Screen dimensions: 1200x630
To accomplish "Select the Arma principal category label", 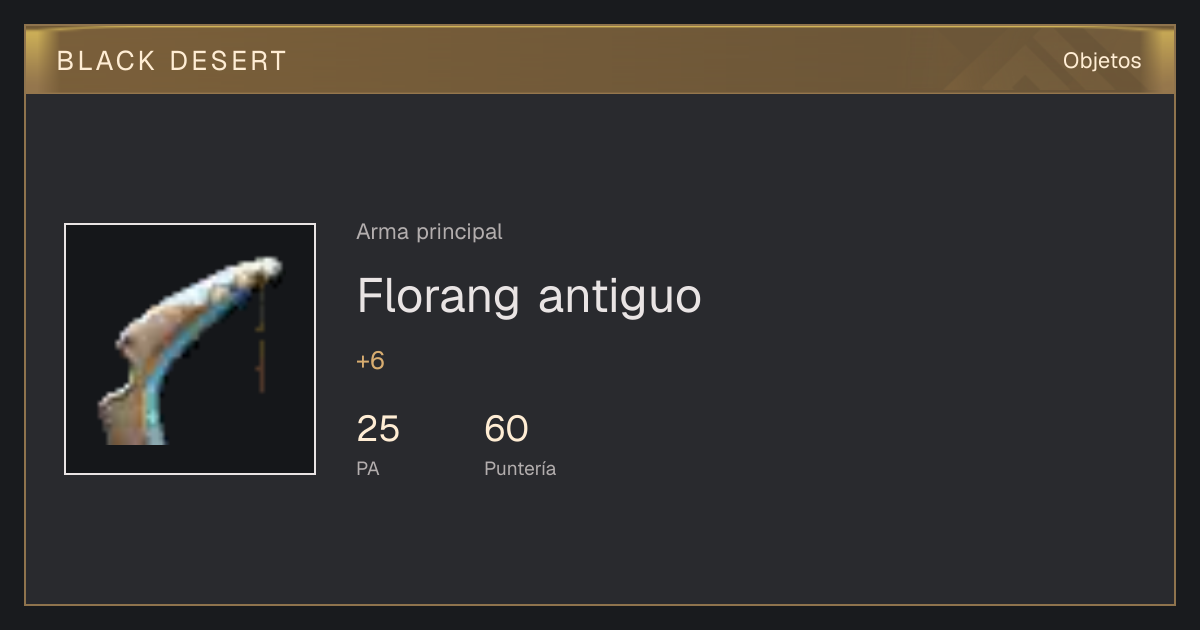I will [x=429, y=232].
